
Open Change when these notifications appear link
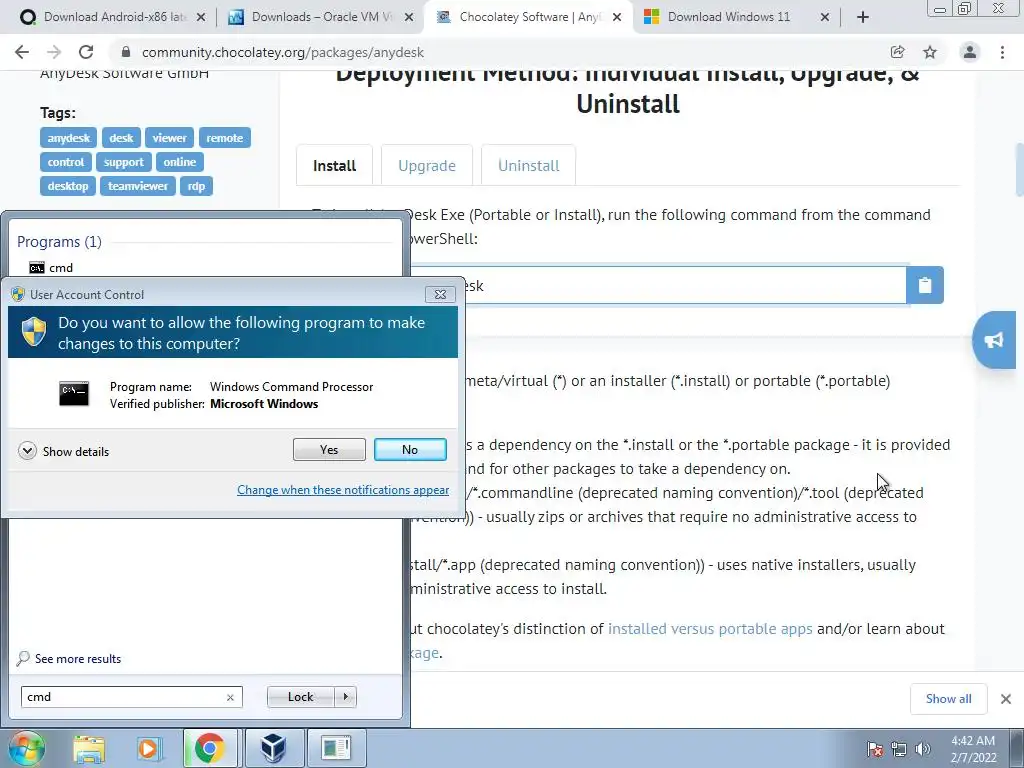coord(343,490)
